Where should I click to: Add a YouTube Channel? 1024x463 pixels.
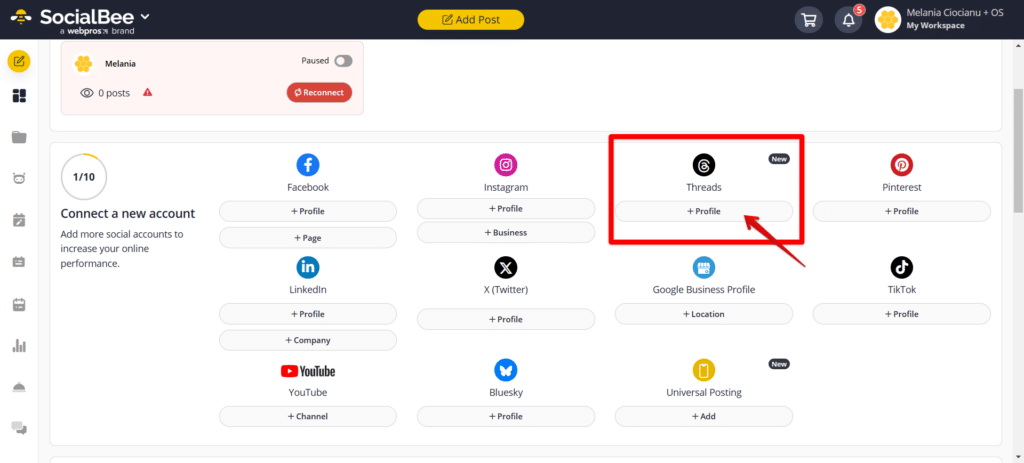point(308,417)
